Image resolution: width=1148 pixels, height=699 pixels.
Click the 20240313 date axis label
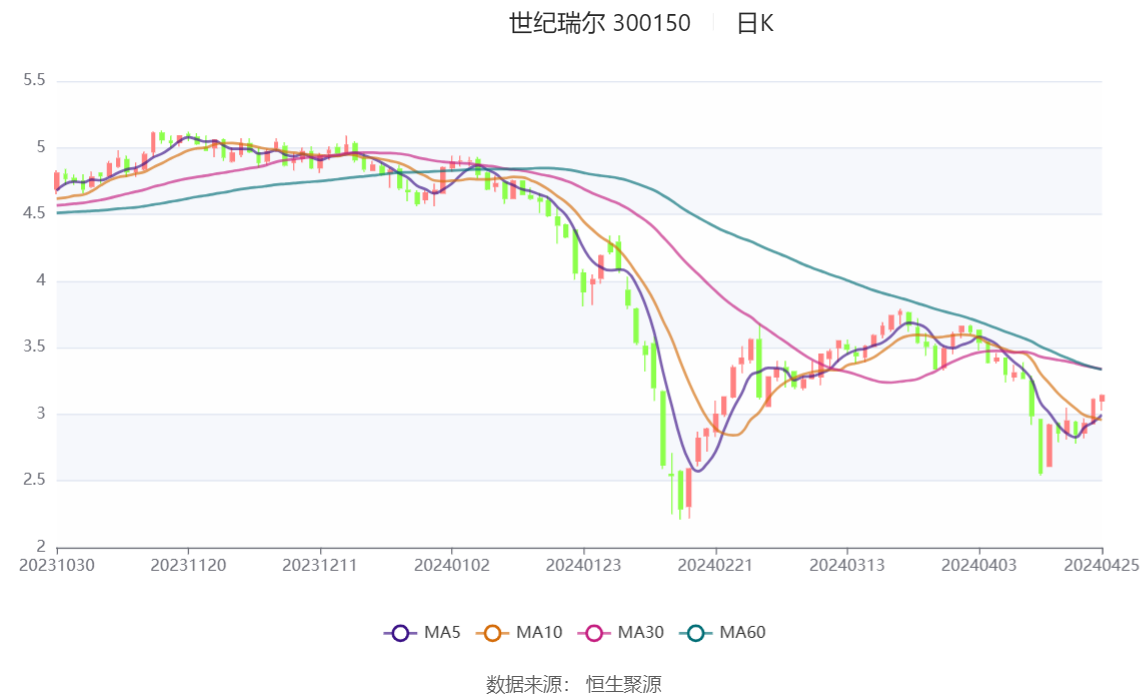[x=847, y=565]
